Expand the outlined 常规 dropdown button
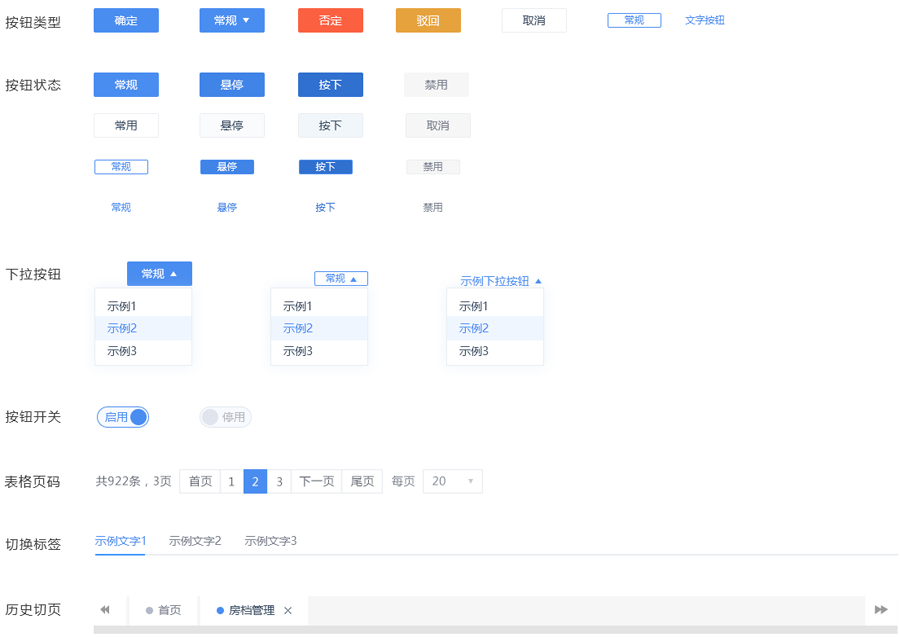This screenshot has width=900, height=637. coord(341,278)
